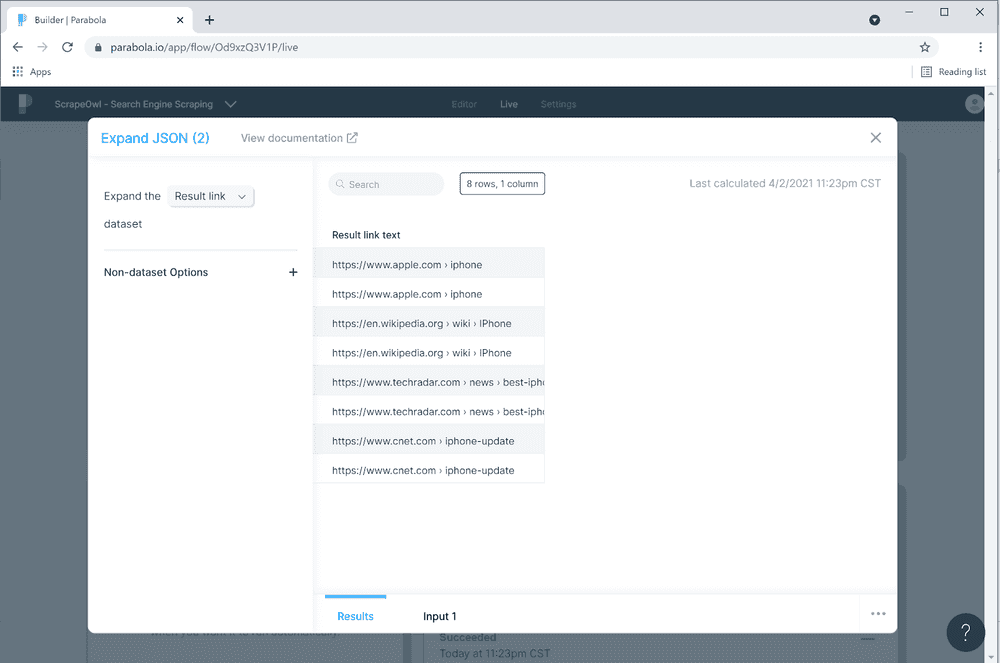Click the 8 rows, 1 column button
Image resolution: width=1000 pixels, height=663 pixels.
(x=502, y=184)
